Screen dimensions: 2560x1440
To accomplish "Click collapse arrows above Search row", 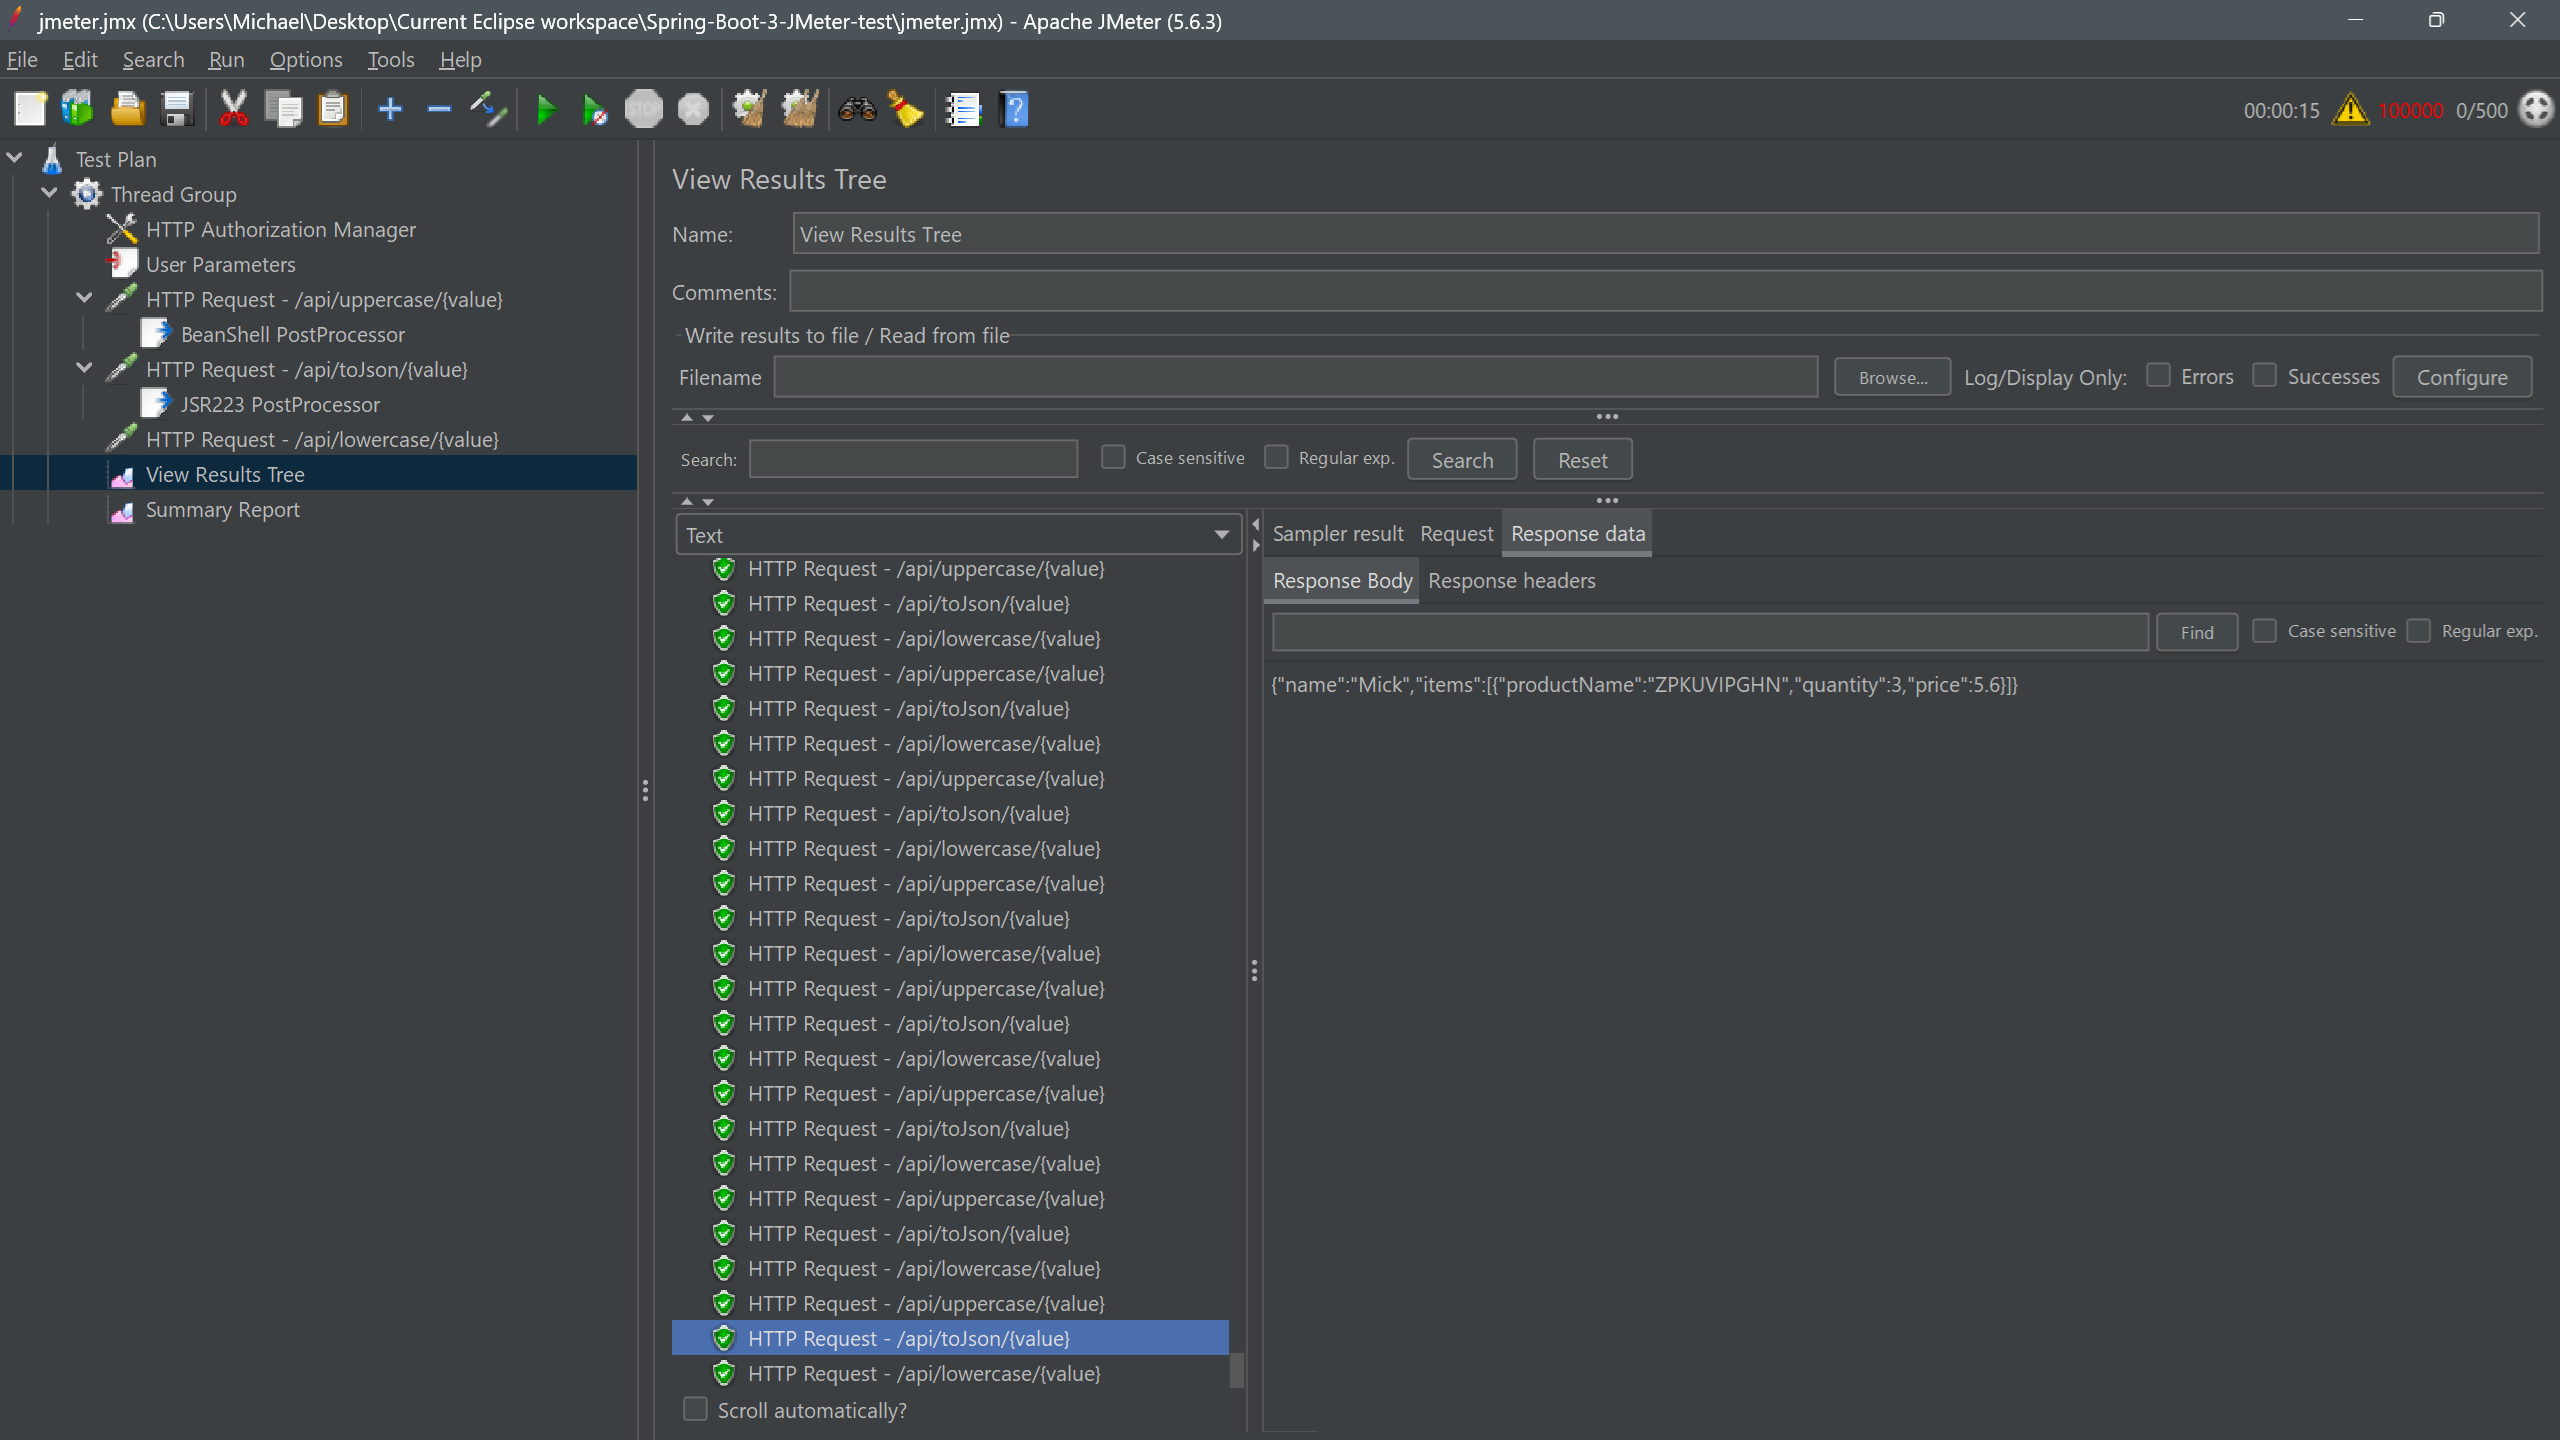I will tap(697, 417).
